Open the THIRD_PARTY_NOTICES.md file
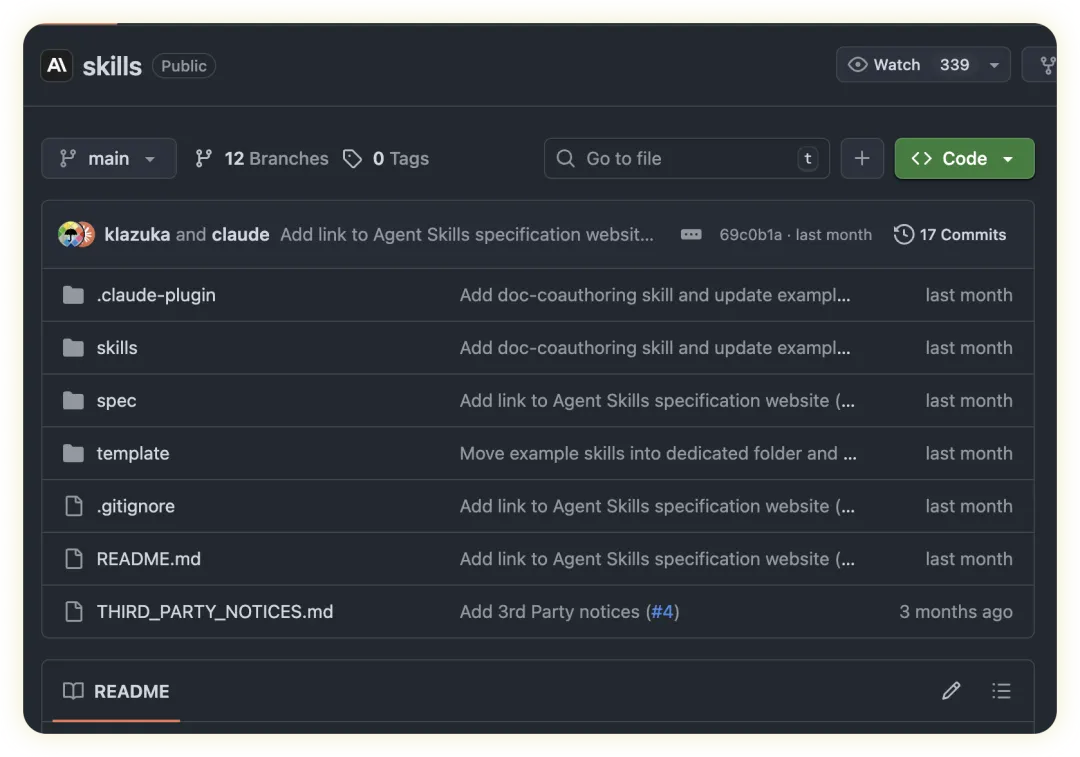The image size is (1080, 757). (215, 612)
